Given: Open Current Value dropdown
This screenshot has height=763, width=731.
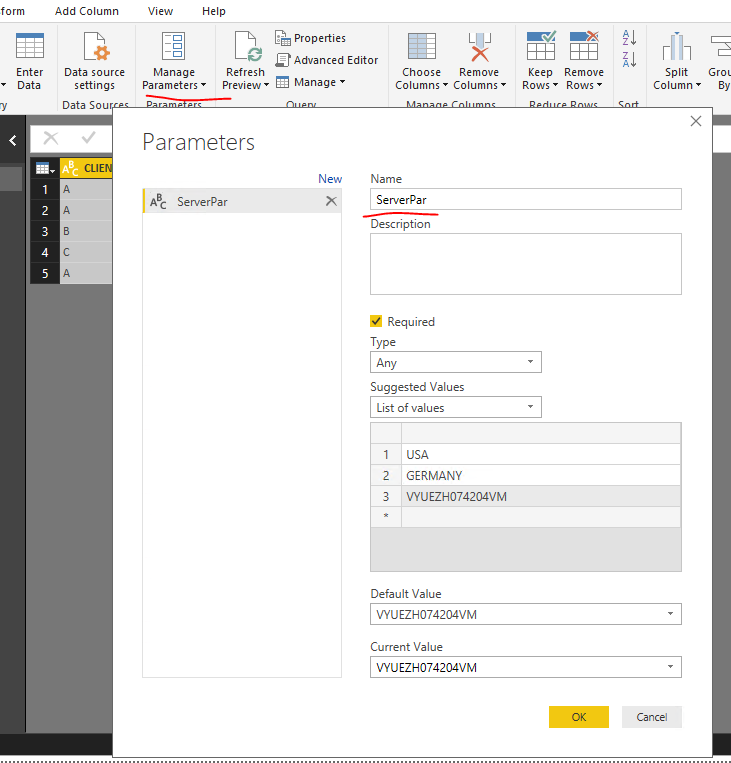Looking at the screenshot, I should (526, 667).
